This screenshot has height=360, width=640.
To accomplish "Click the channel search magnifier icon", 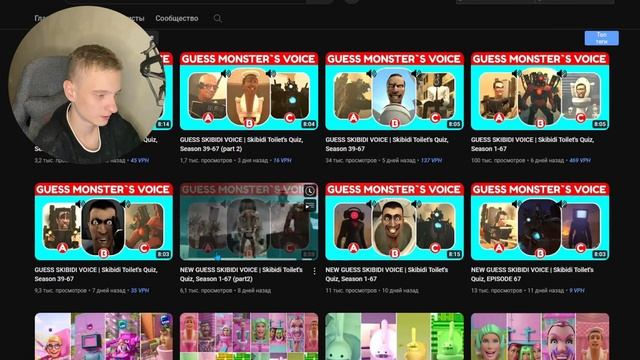I will pos(218,18).
